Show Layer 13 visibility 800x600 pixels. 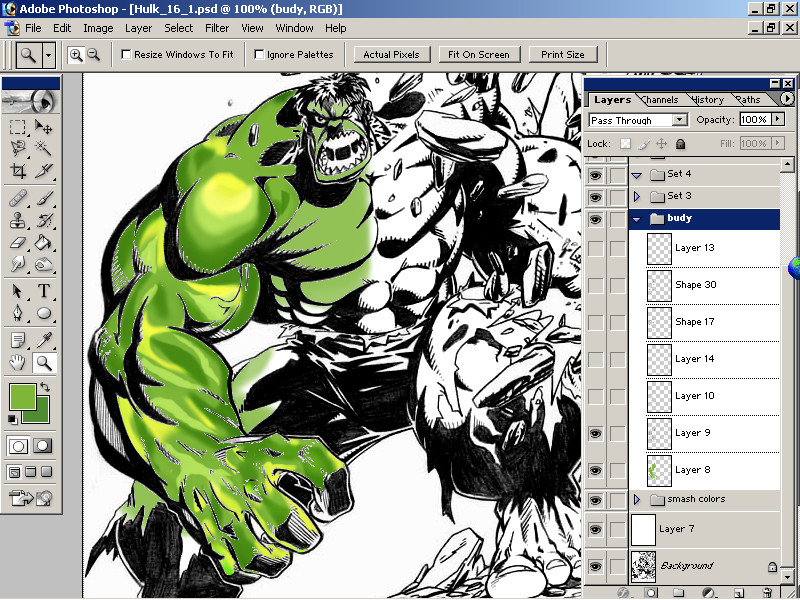pyautogui.click(x=595, y=248)
